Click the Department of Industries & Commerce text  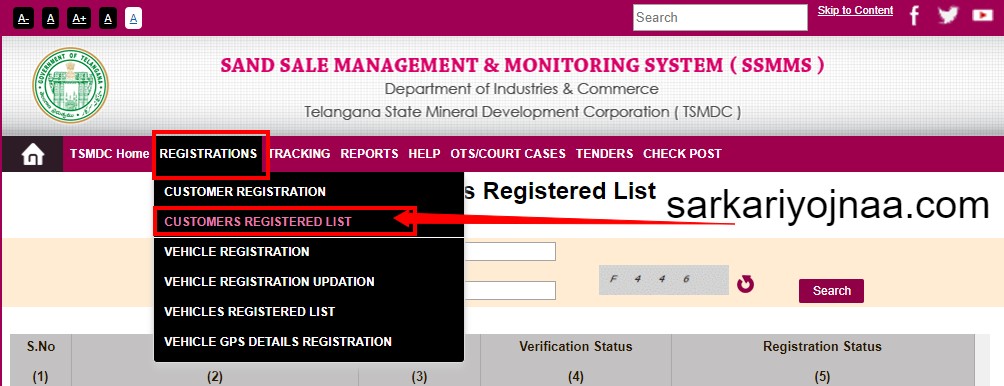point(521,89)
